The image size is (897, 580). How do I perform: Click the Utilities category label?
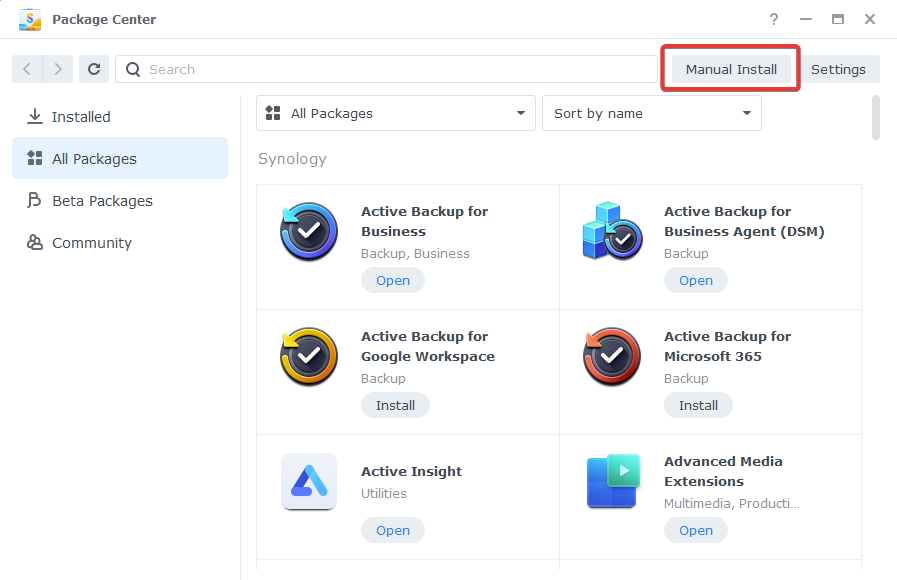[x=384, y=493]
